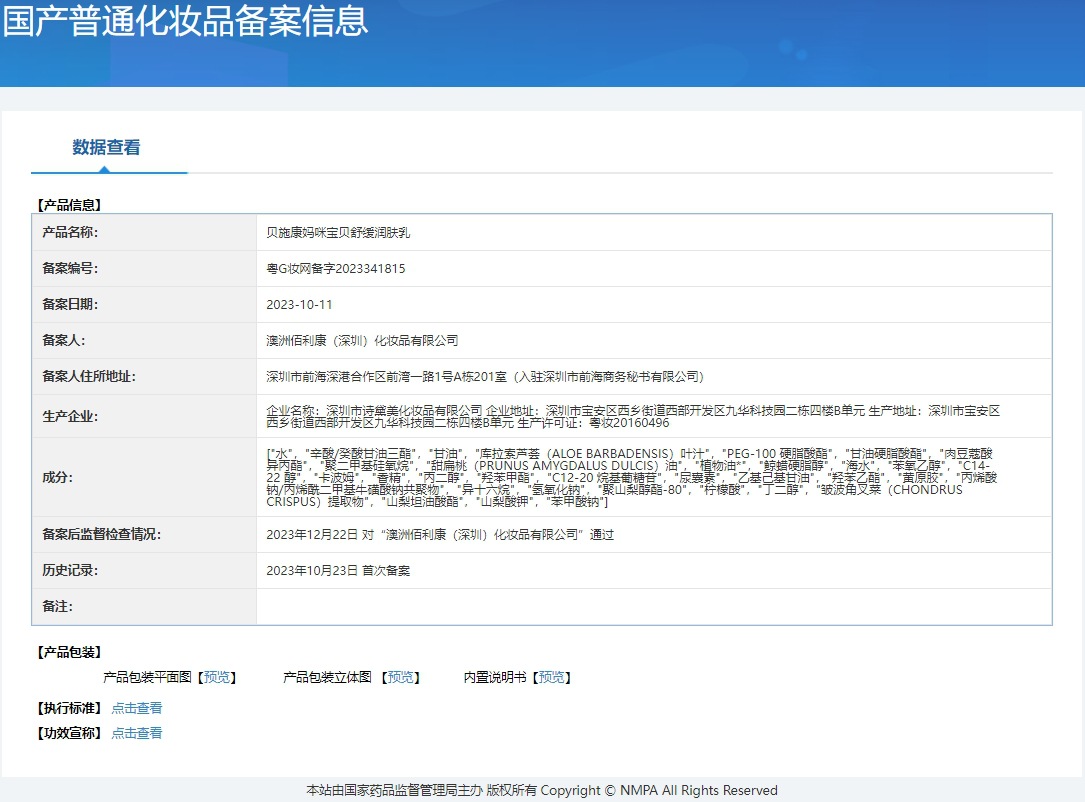
Task: Click the 【产品信息】 section heading
Action: tap(69, 205)
